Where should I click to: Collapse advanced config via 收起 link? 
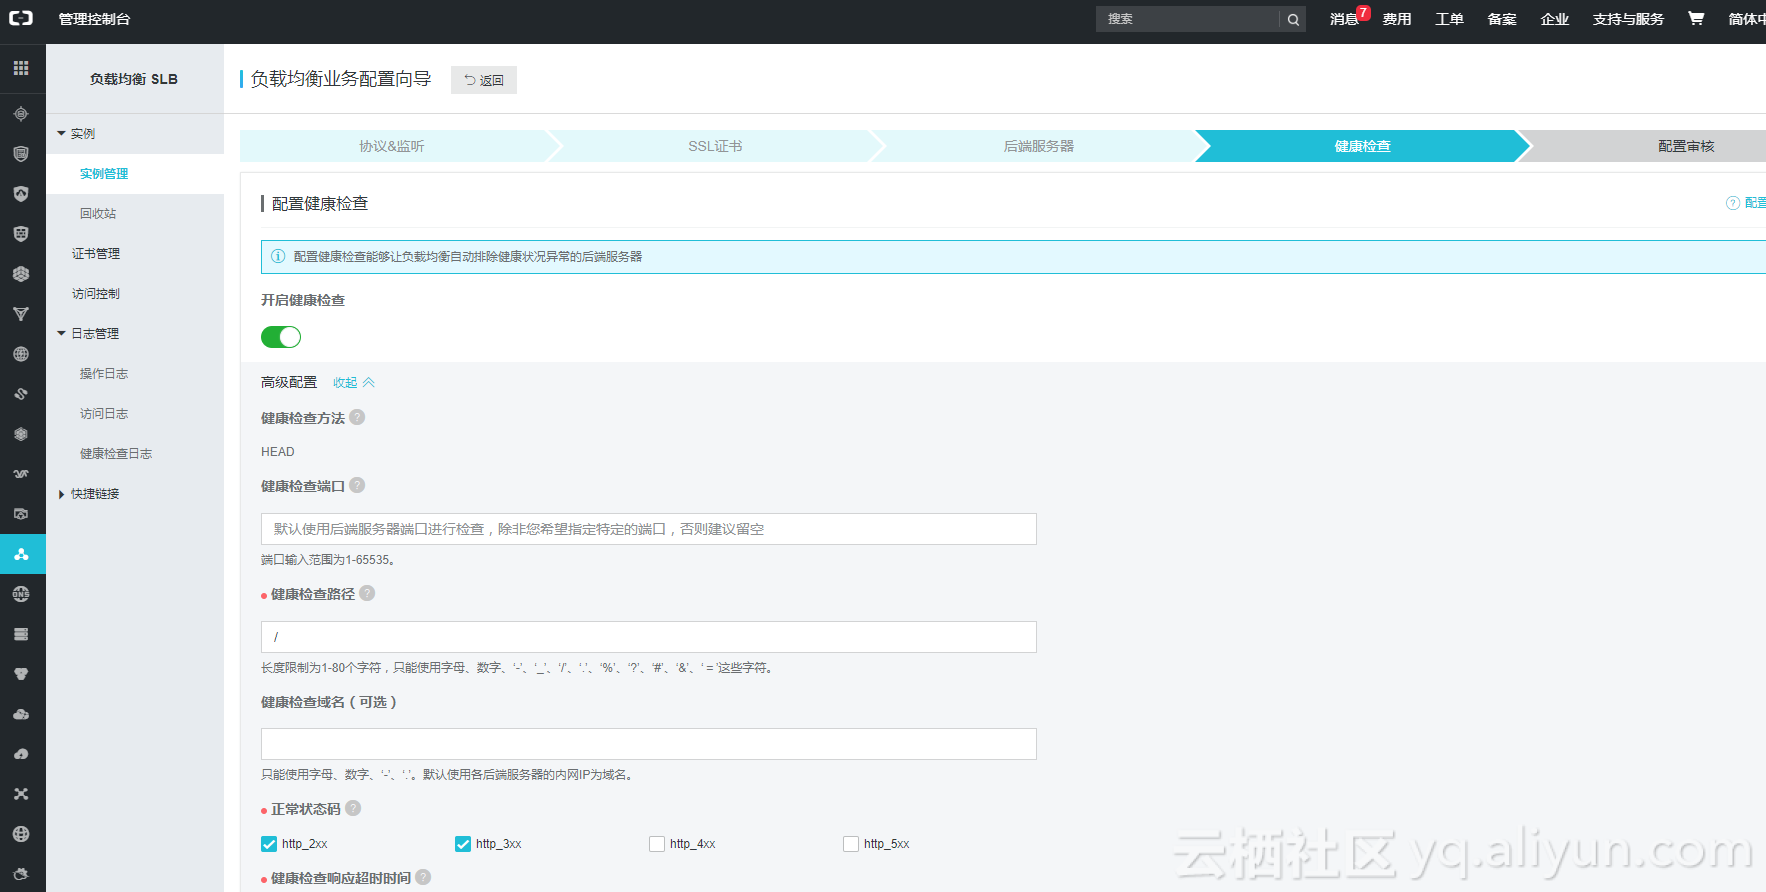coord(354,382)
